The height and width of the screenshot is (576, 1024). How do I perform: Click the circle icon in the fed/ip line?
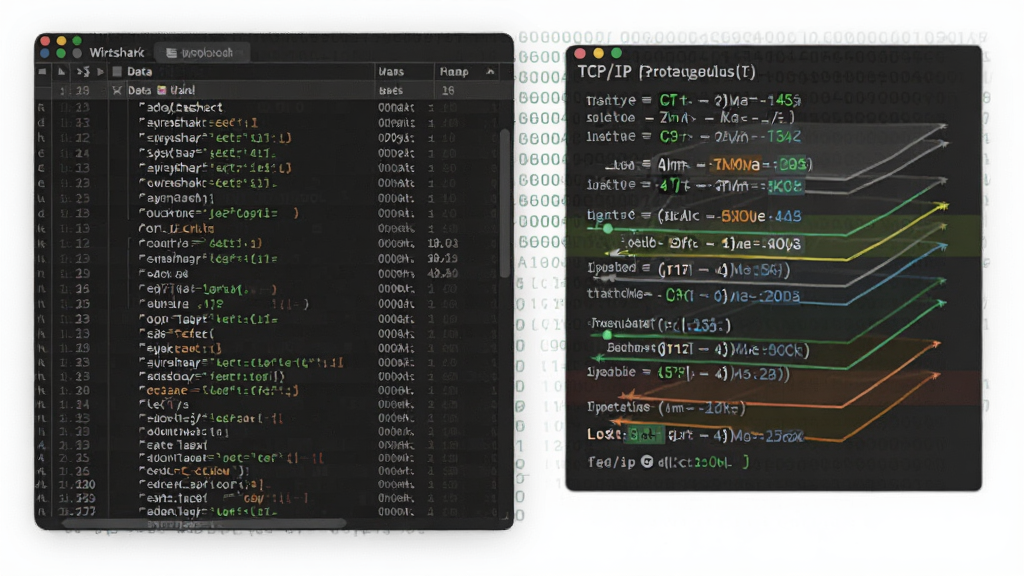(647, 462)
